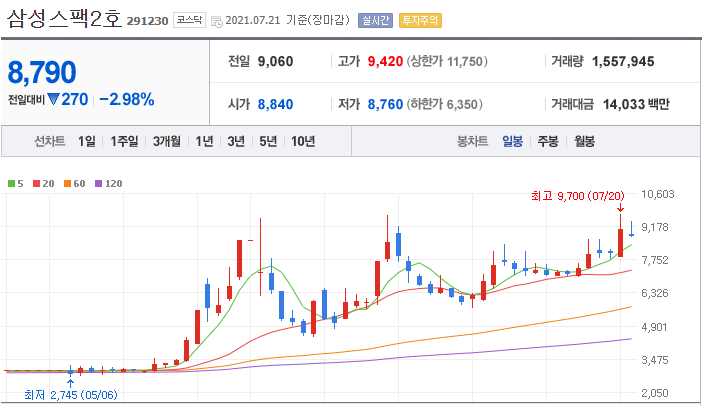This screenshot has width=702, height=405.
Task: Click the 저가 value 8,760
Action: point(385,104)
